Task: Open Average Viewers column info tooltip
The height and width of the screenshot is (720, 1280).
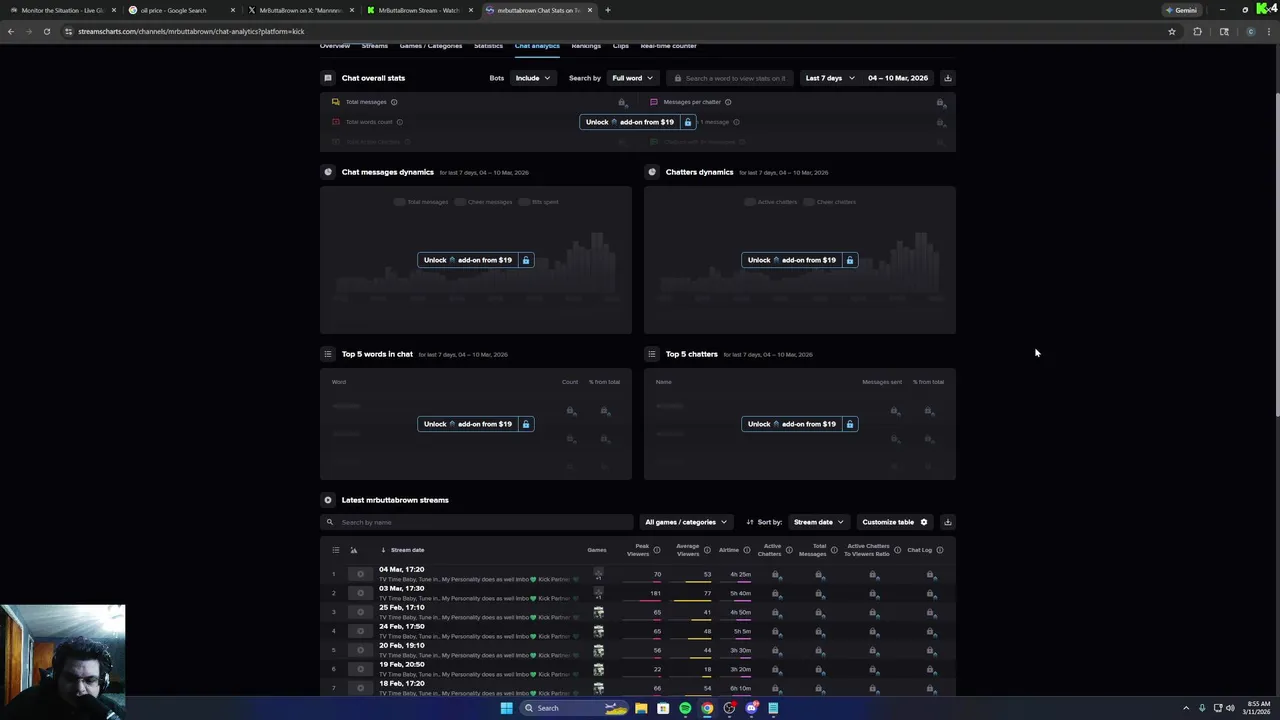Action: (707, 550)
